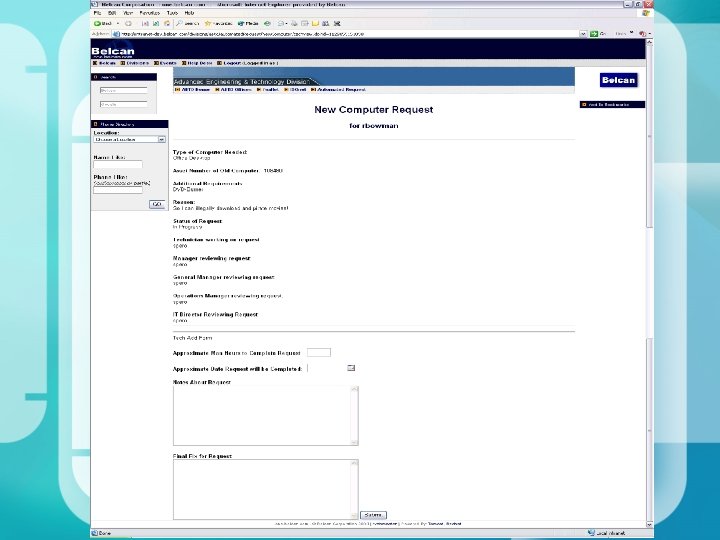
Task: Click the Refresh toolbar icon
Action: [x=156, y=23]
